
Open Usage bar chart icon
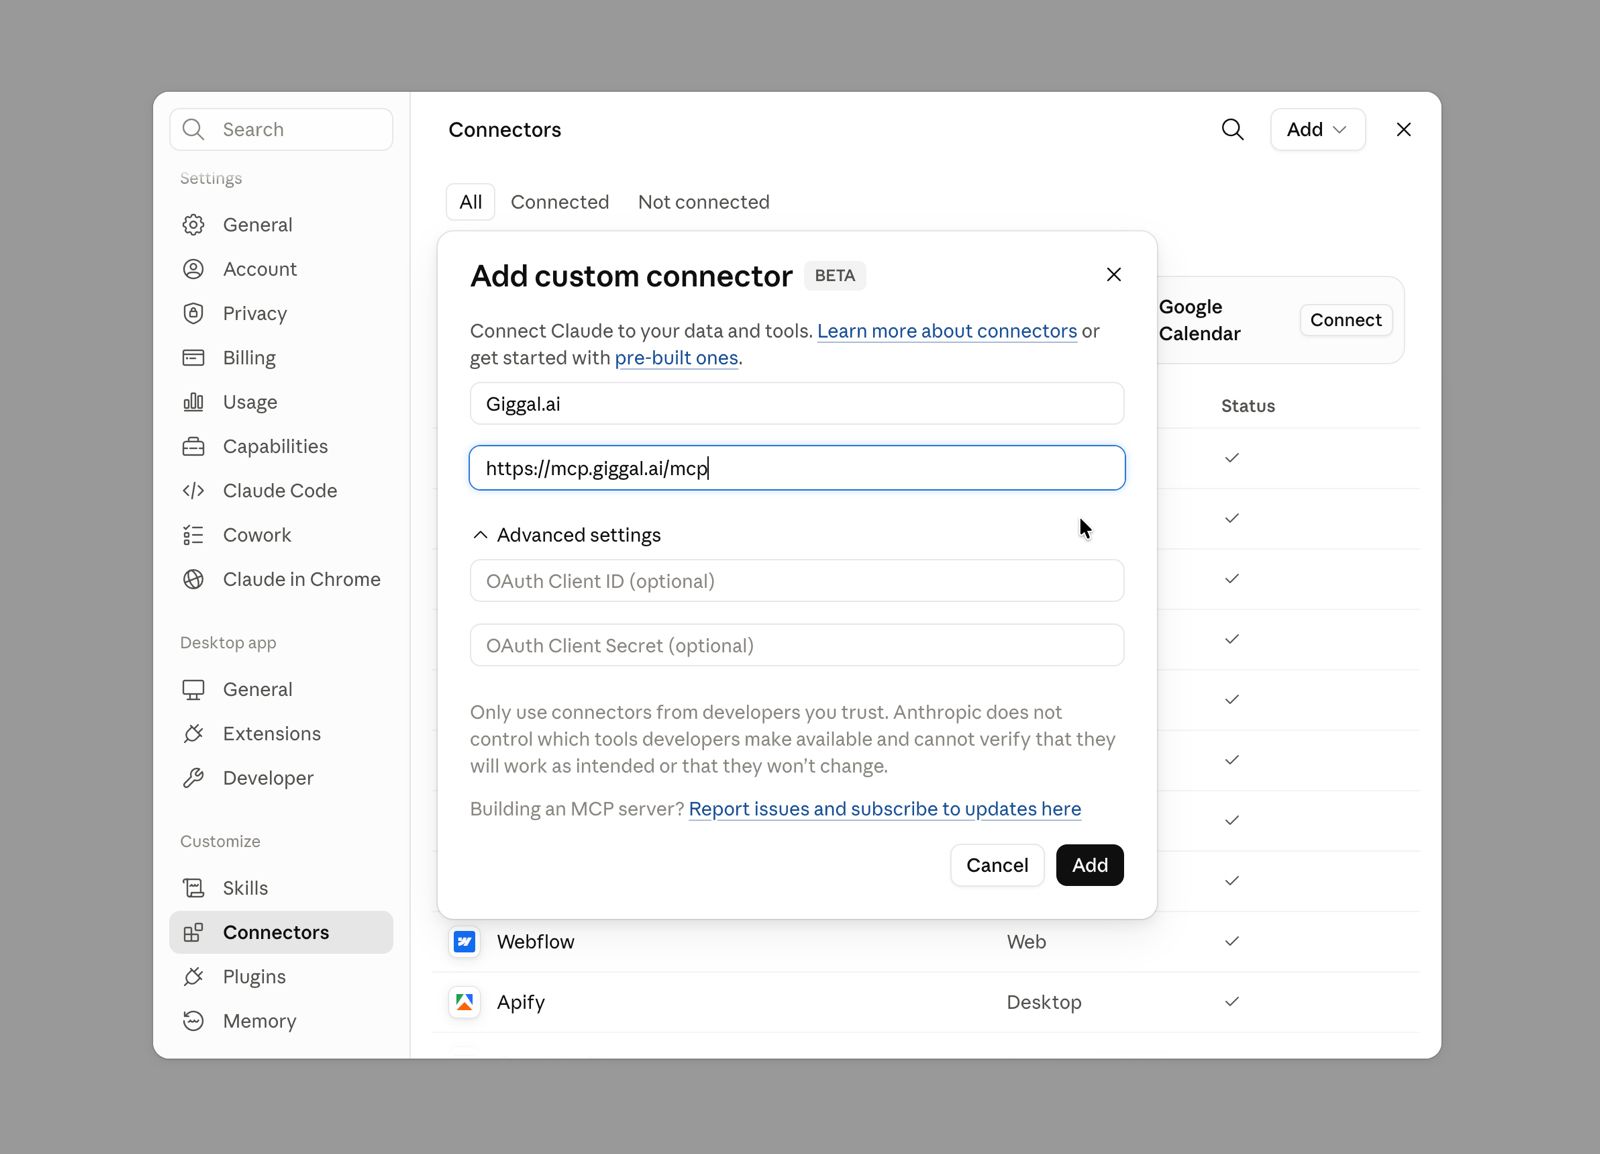193,402
